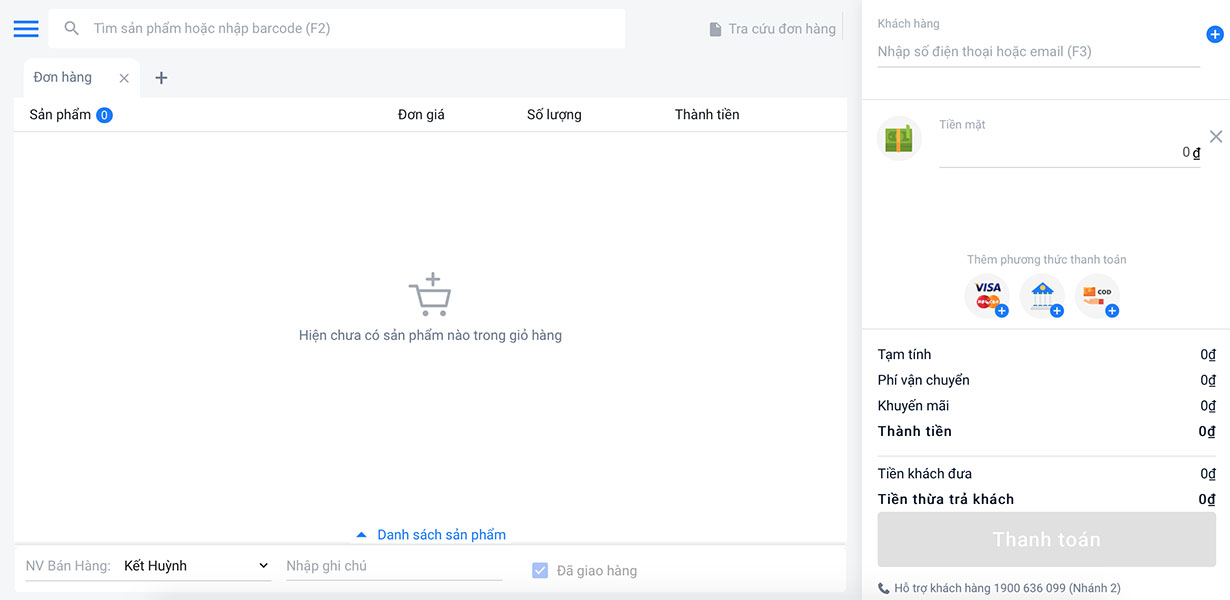Open the hamburger main menu
The width and height of the screenshot is (1230, 600).
tap(26, 29)
